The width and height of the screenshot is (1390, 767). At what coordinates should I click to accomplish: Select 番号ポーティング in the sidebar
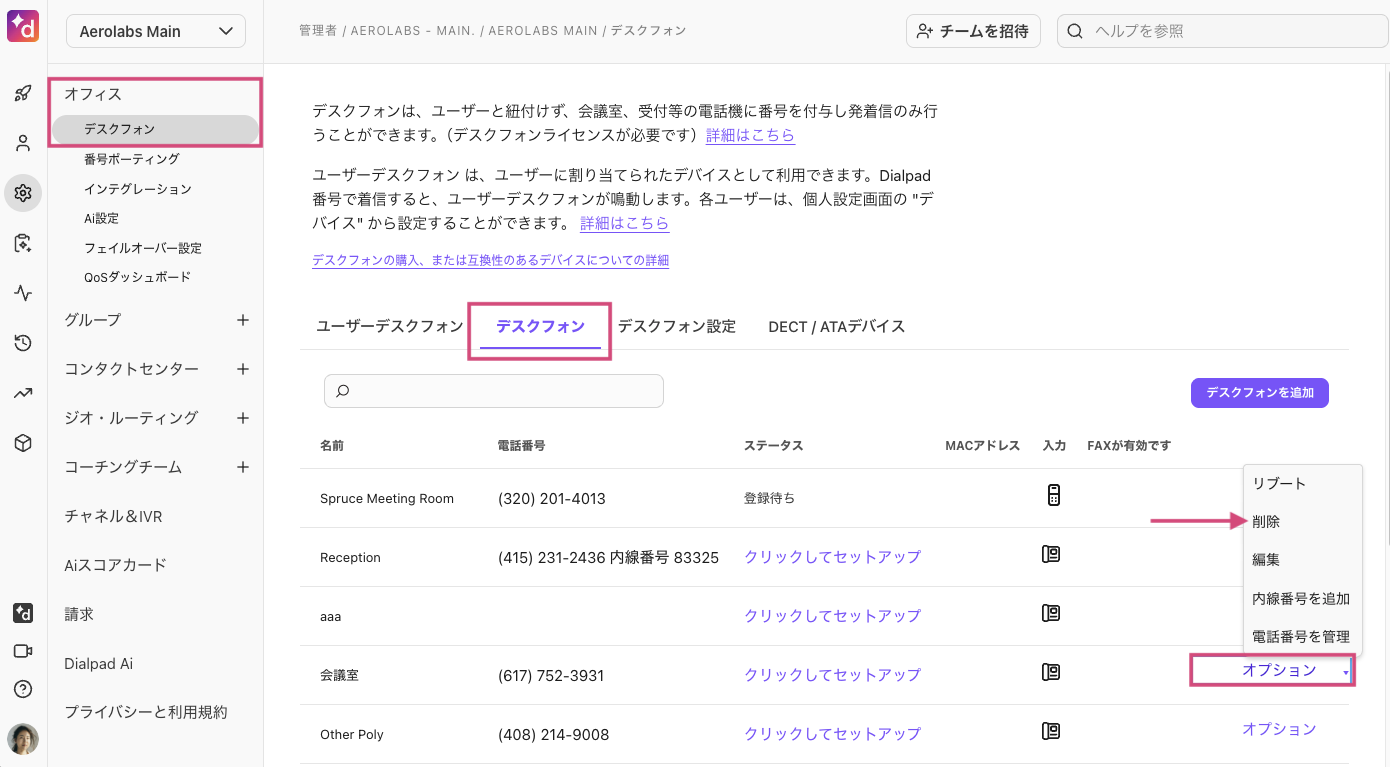pyautogui.click(x=132, y=159)
